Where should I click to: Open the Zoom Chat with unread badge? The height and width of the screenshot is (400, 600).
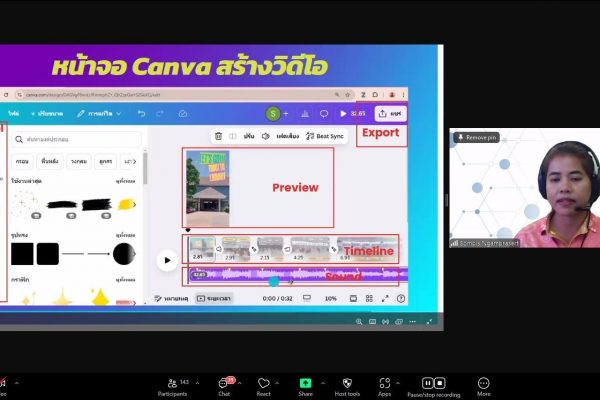pyautogui.click(x=224, y=387)
